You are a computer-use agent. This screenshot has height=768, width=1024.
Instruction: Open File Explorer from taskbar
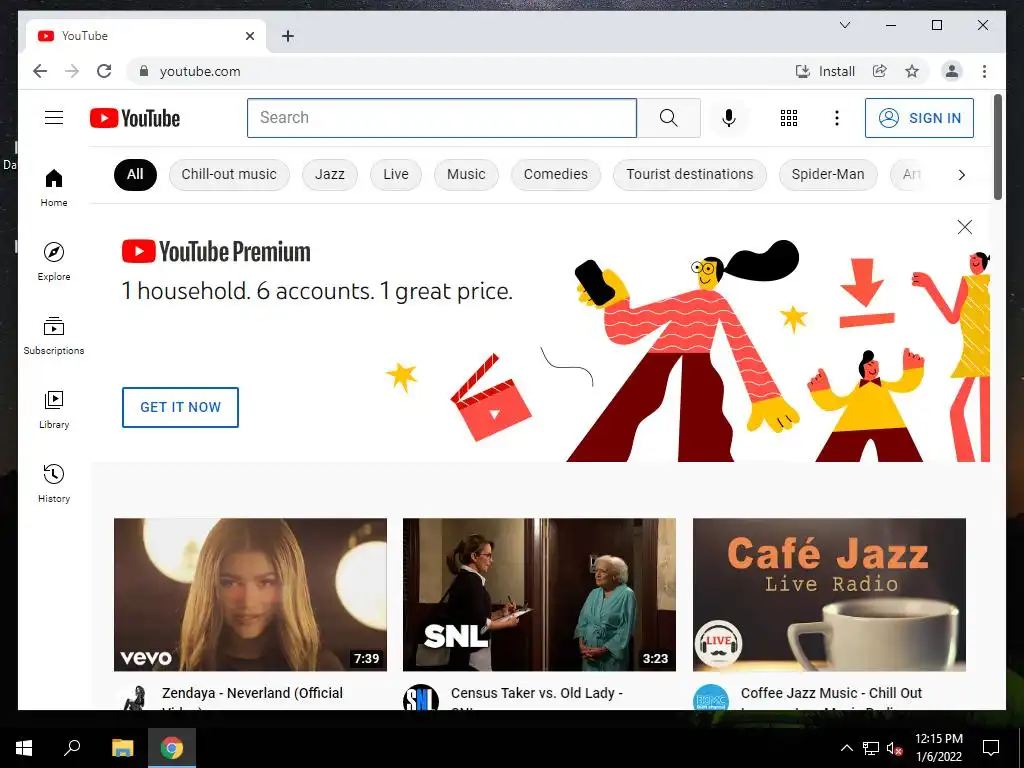pyautogui.click(x=122, y=748)
